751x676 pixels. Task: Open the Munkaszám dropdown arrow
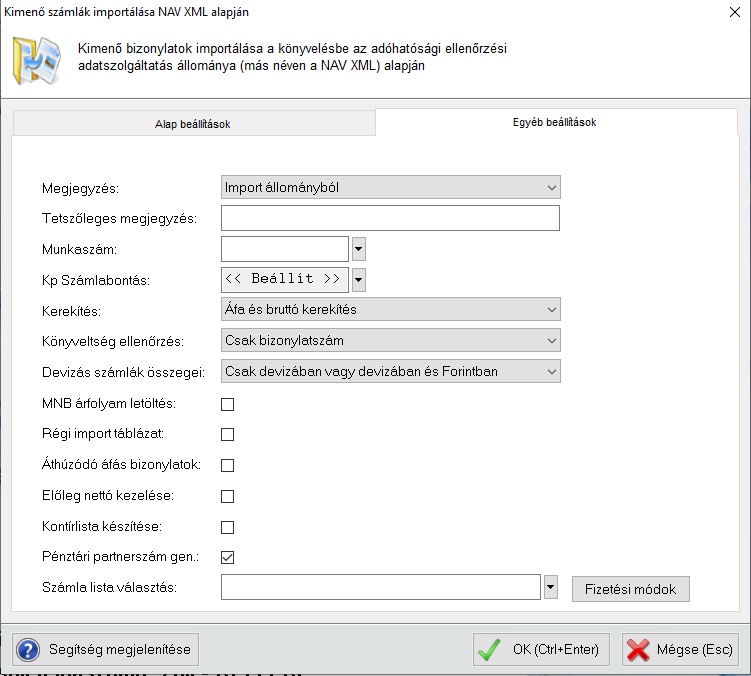[x=359, y=248]
